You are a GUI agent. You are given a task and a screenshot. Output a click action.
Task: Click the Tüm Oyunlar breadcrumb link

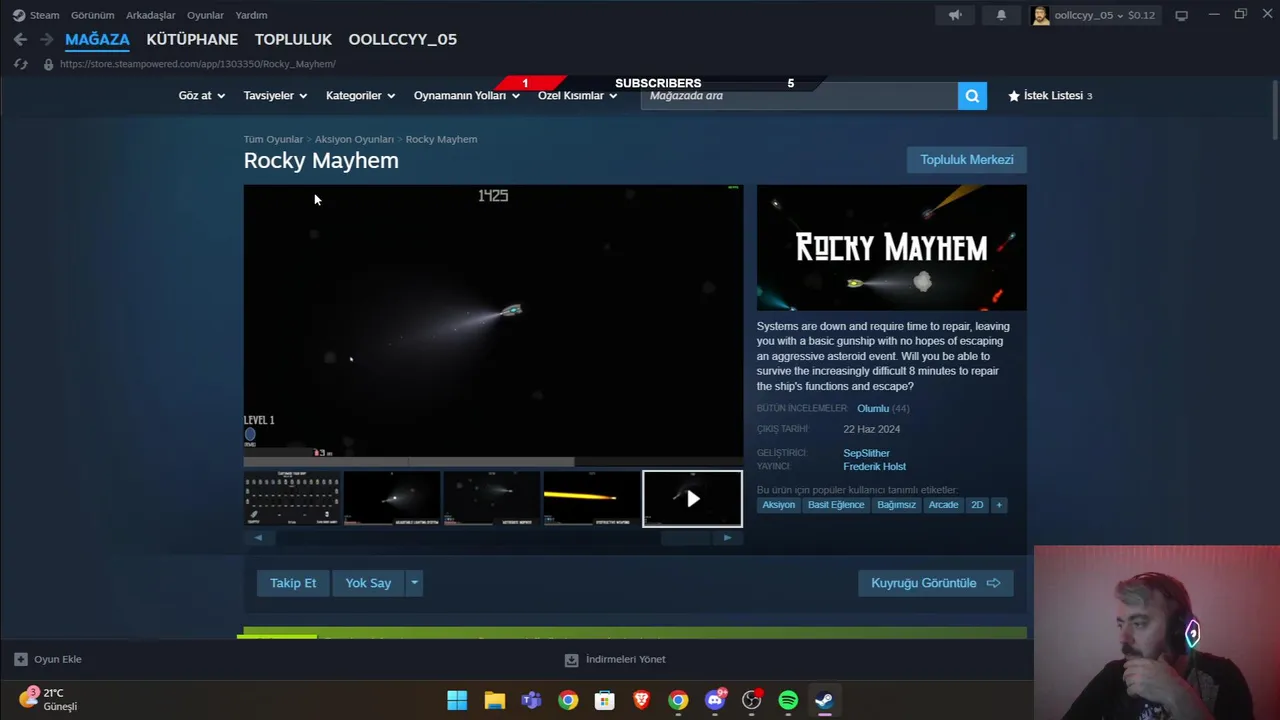[273, 139]
